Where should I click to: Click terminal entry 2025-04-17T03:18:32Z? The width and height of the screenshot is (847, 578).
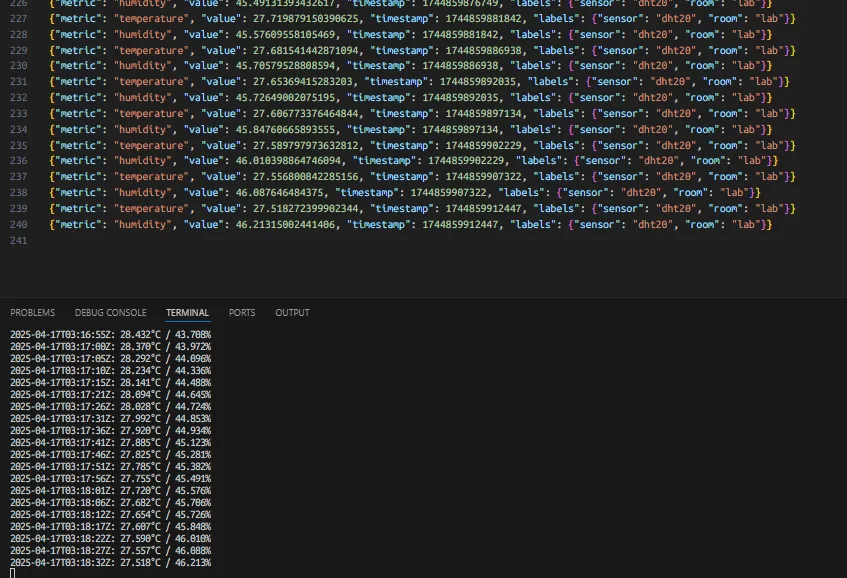click(x=62, y=564)
